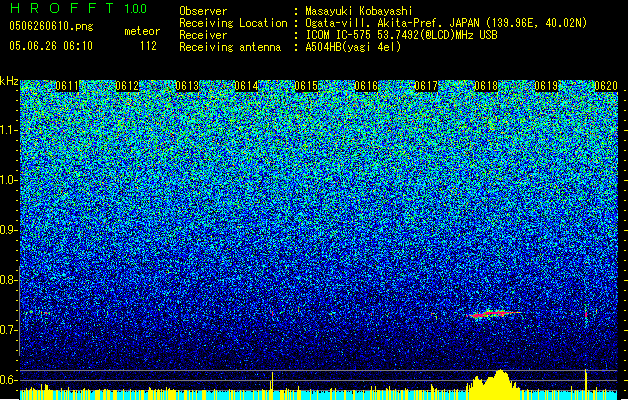Click the 0611 time marker
Viewport: 629px width, 400px height.
click(67, 86)
